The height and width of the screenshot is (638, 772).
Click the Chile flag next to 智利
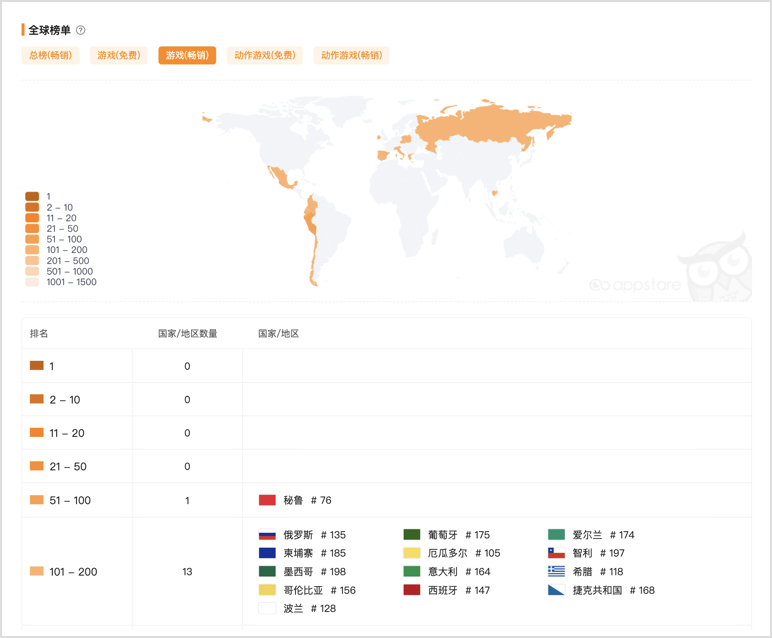click(x=556, y=553)
